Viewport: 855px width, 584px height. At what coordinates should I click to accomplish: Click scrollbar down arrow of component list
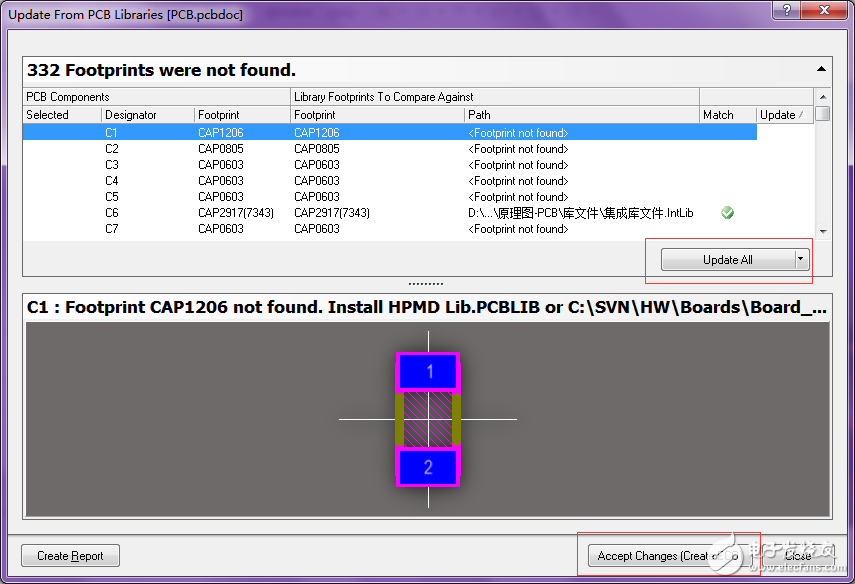(823, 231)
